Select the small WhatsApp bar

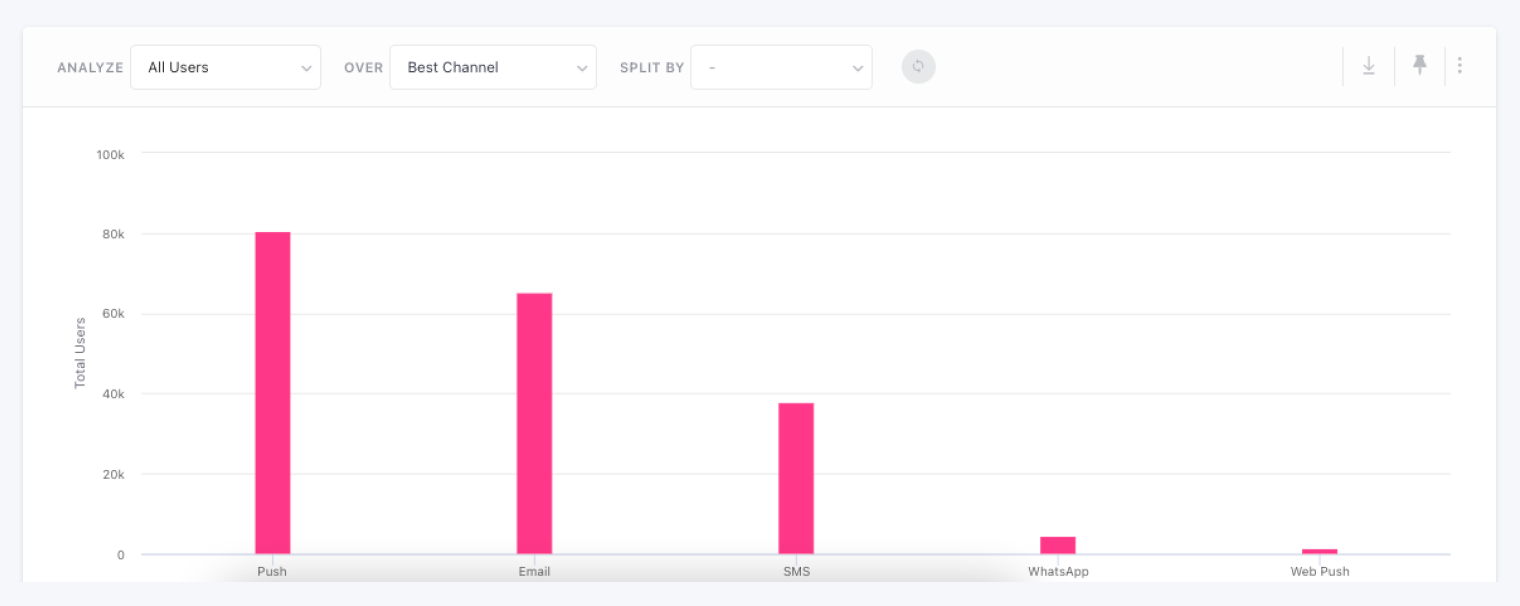click(x=1057, y=545)
